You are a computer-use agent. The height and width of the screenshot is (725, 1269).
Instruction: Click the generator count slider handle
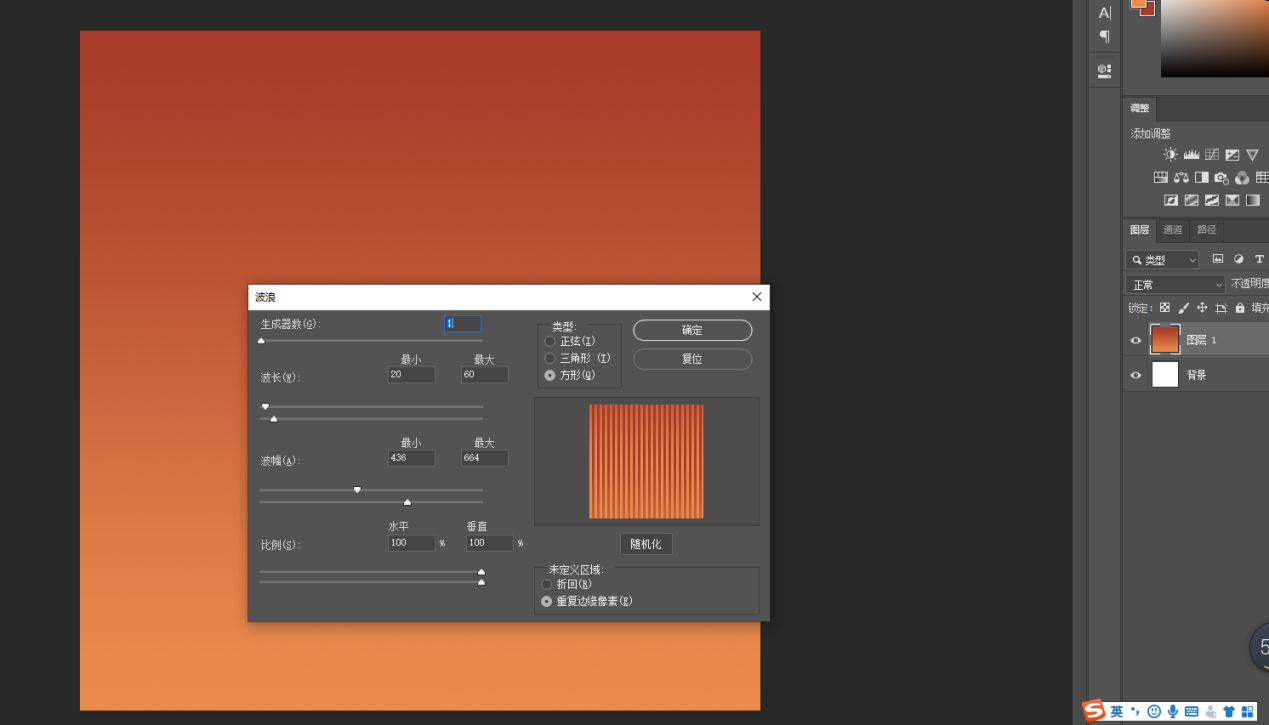click(261, 341)
